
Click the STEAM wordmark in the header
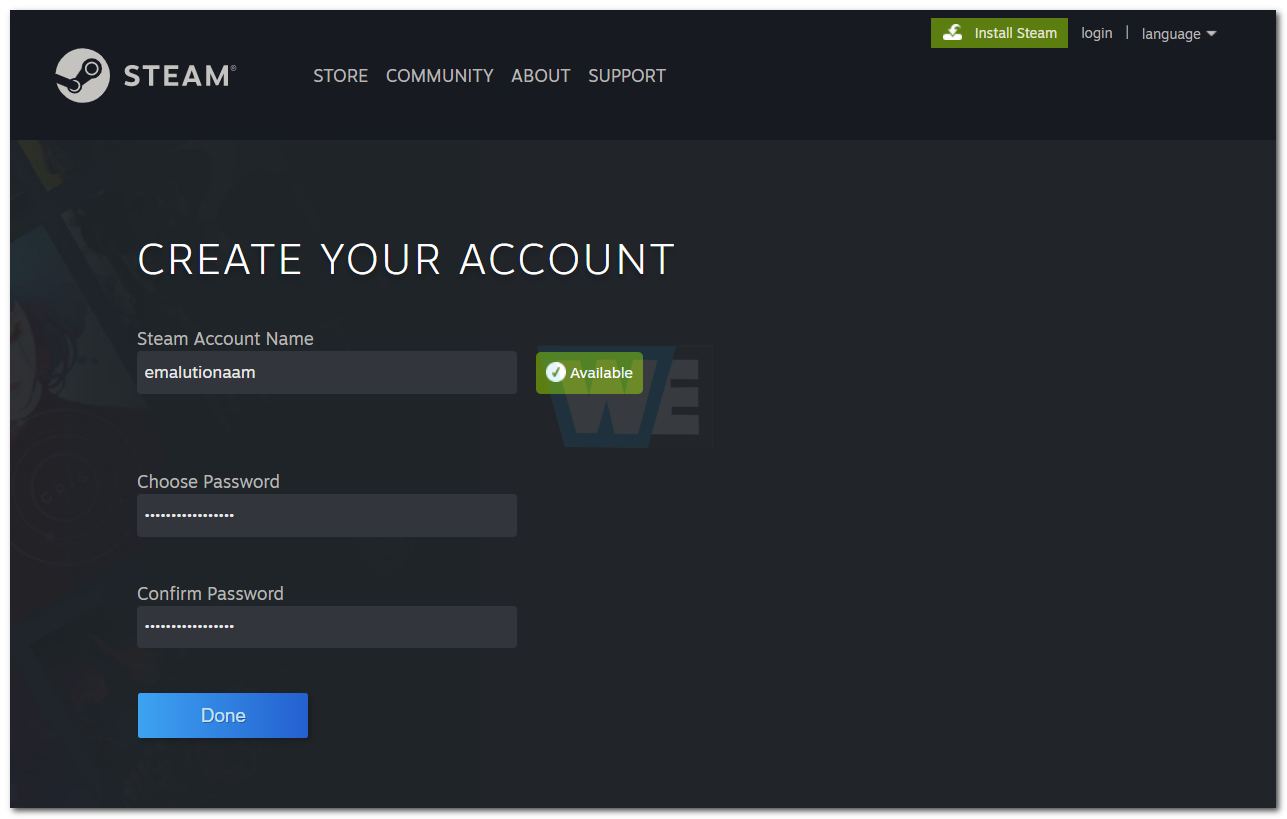tap(176, 74)
